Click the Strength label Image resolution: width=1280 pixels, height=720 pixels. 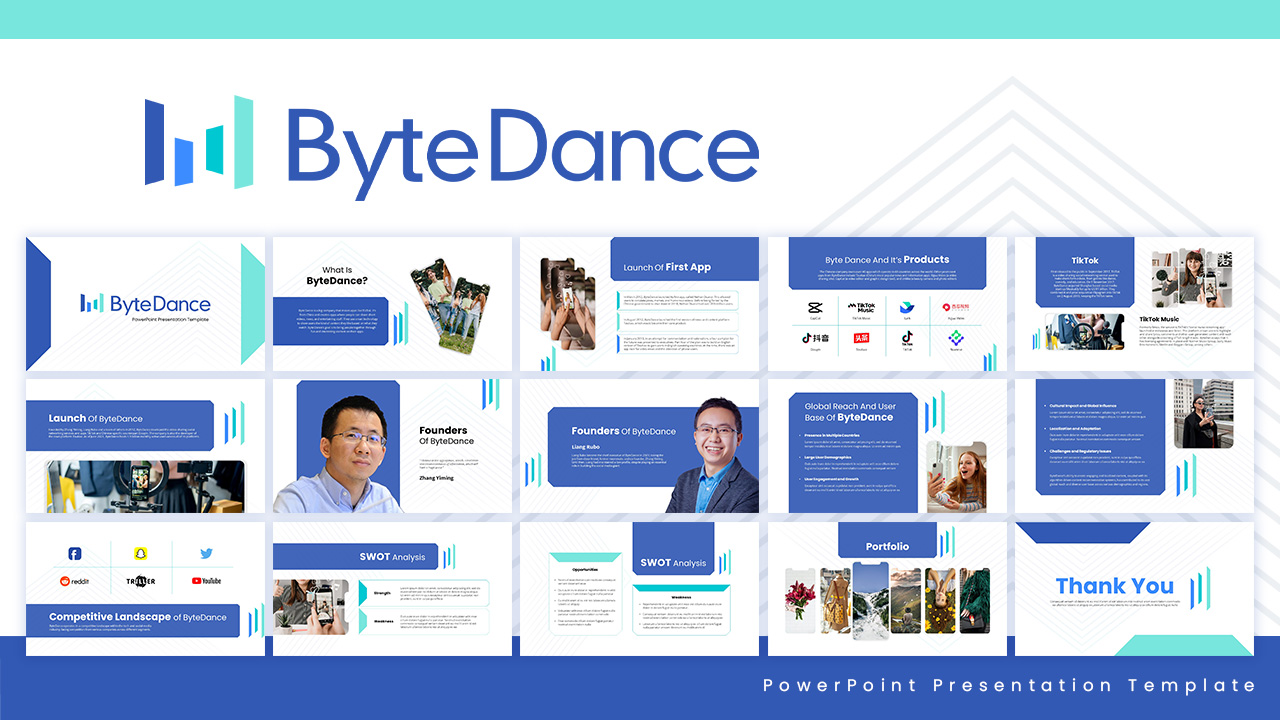pyautogui.click(x=382, y=593)
